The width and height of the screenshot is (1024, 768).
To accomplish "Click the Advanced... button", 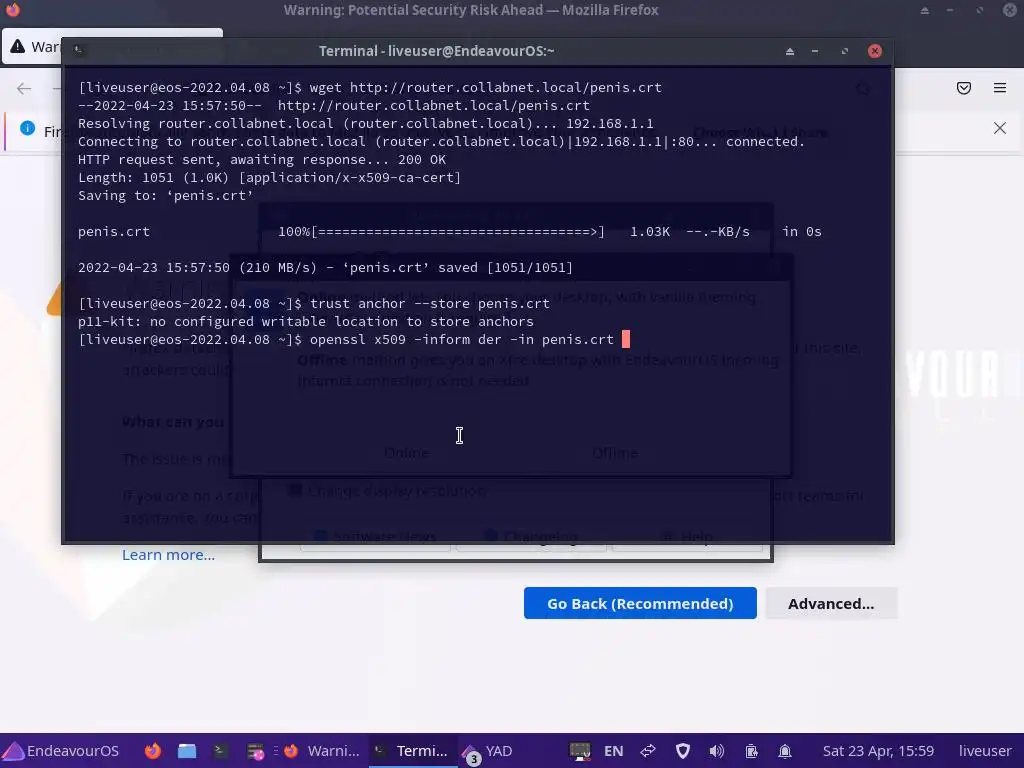I will pos(831,603).
